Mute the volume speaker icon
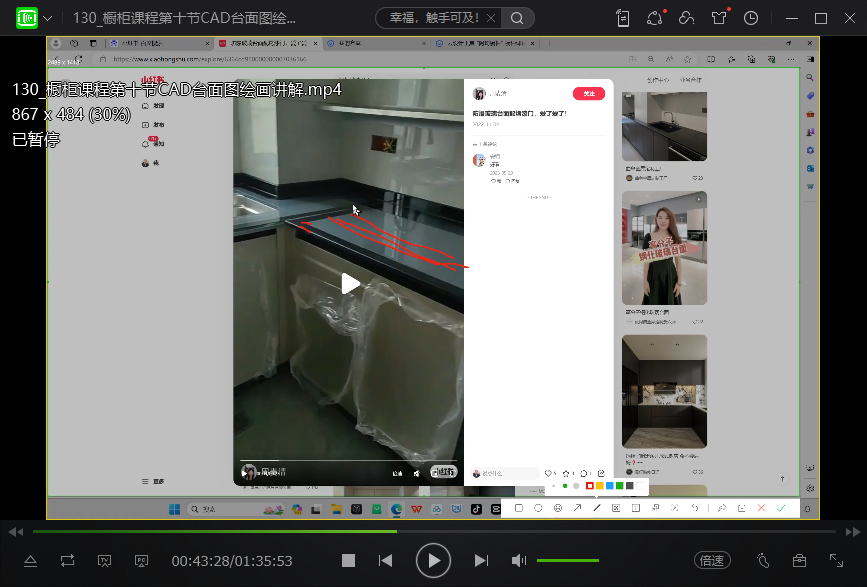This screenshot has height=587, width=867. 518,561
